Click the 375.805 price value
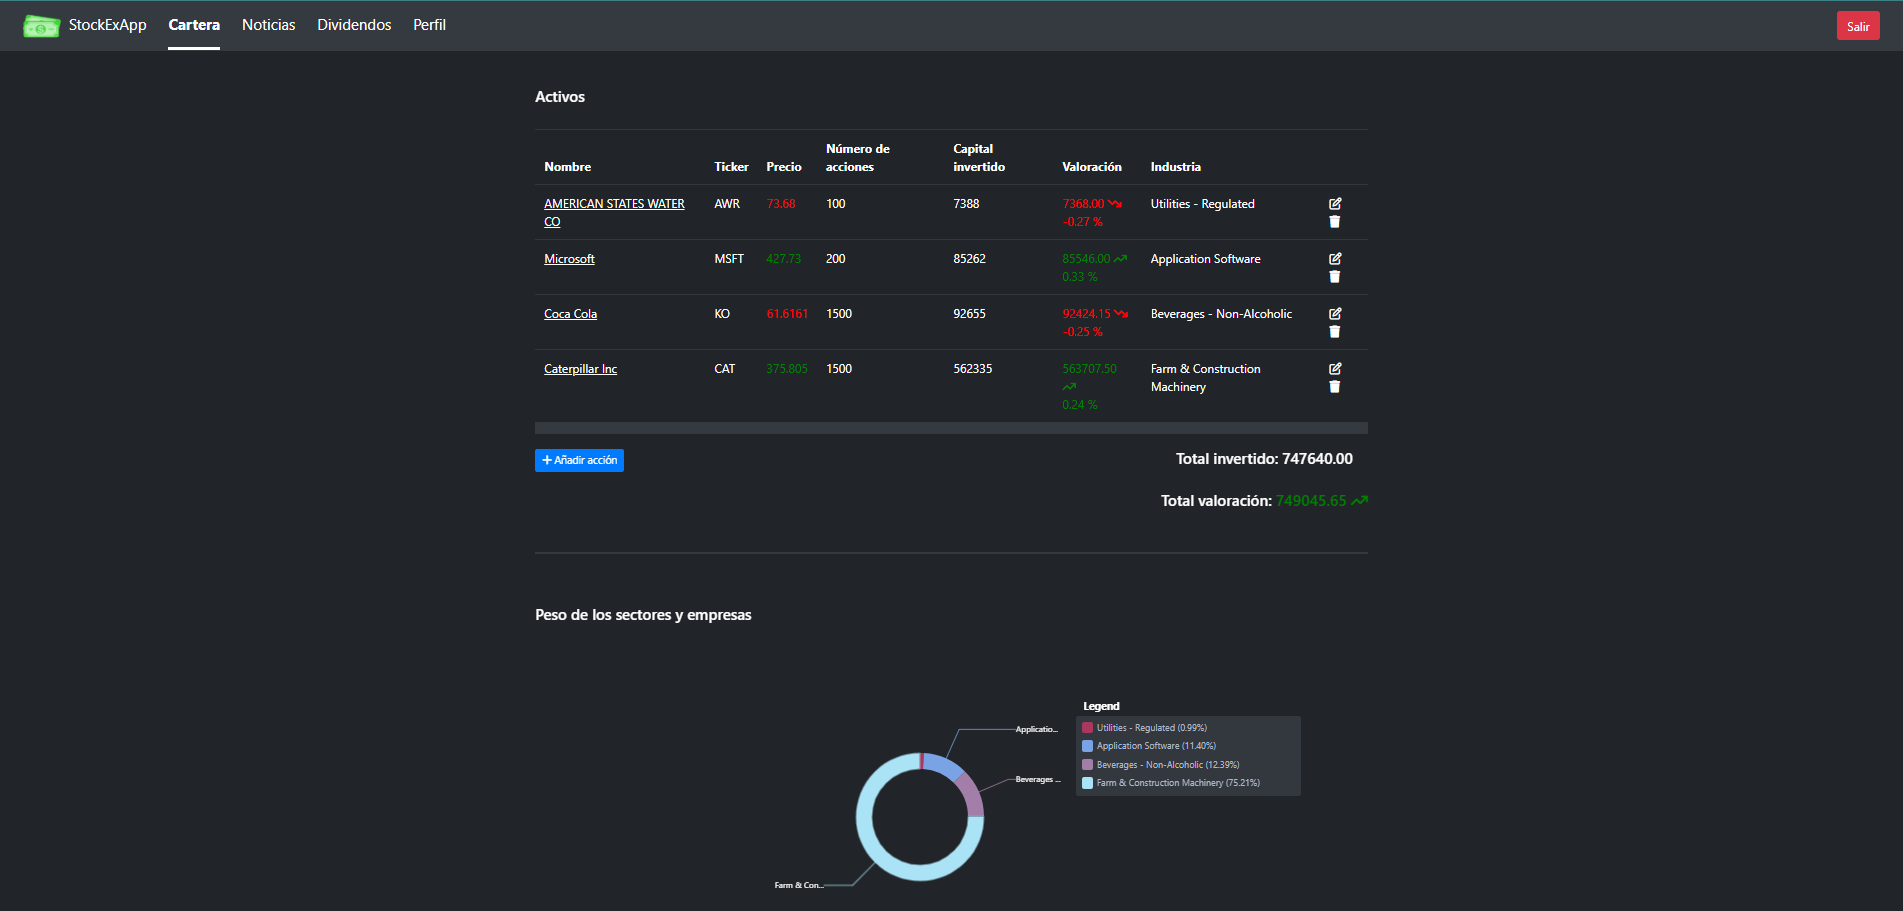This screenshot has width=1903, height=911. [787, 369]
